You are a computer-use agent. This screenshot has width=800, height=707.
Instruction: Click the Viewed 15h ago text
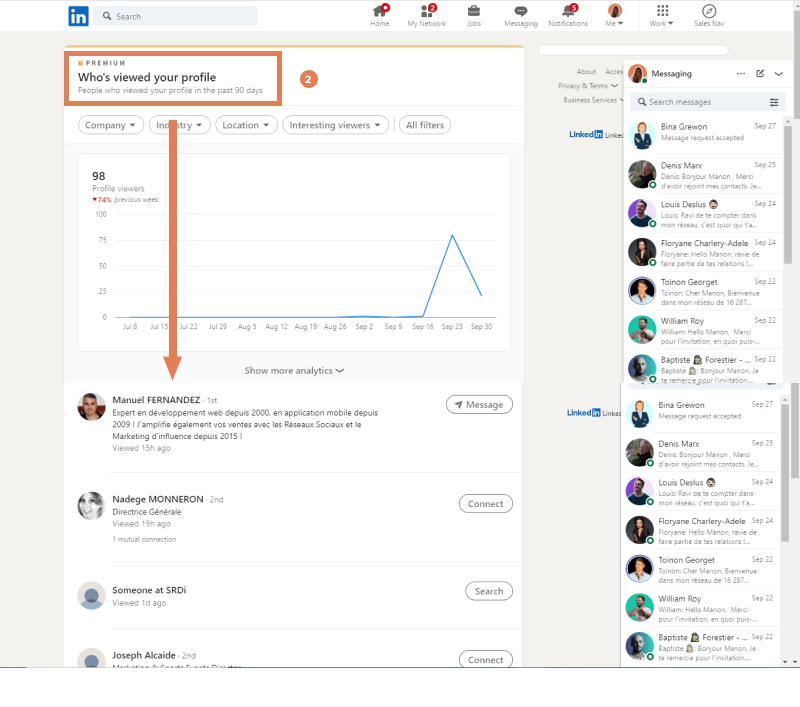141,448
